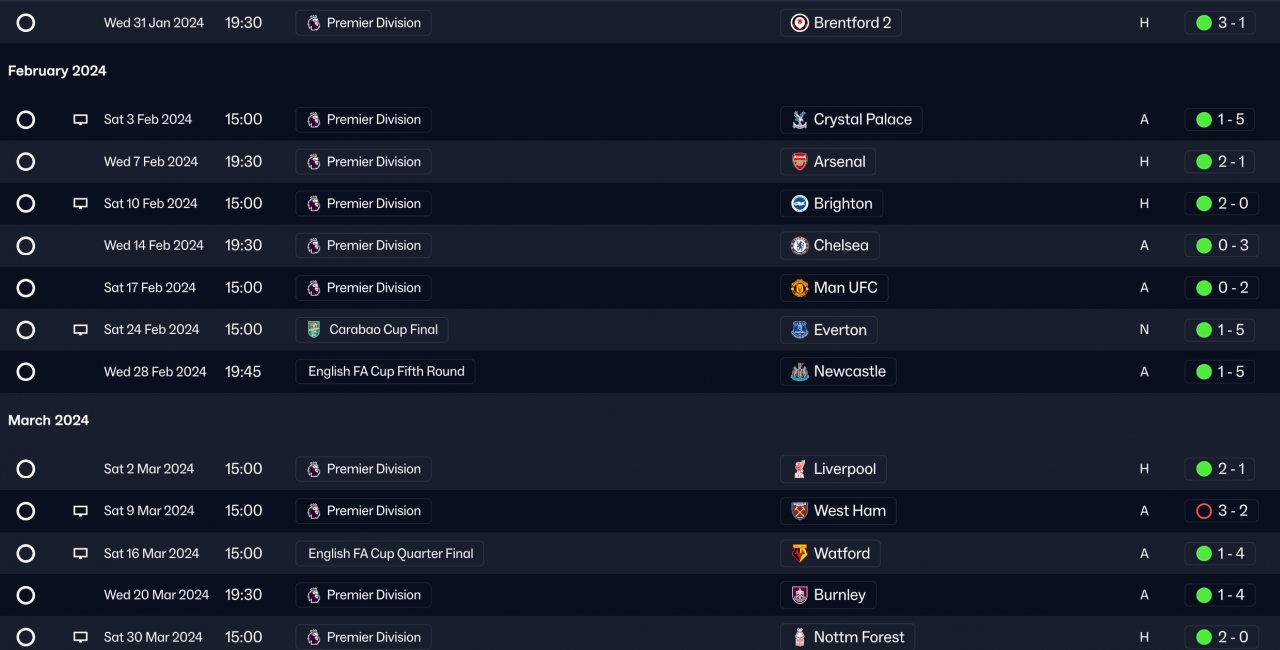Open English FA Cup Quarter Final competition
This screenshot has width=1280, height=650.
click(x=390, y=554)
